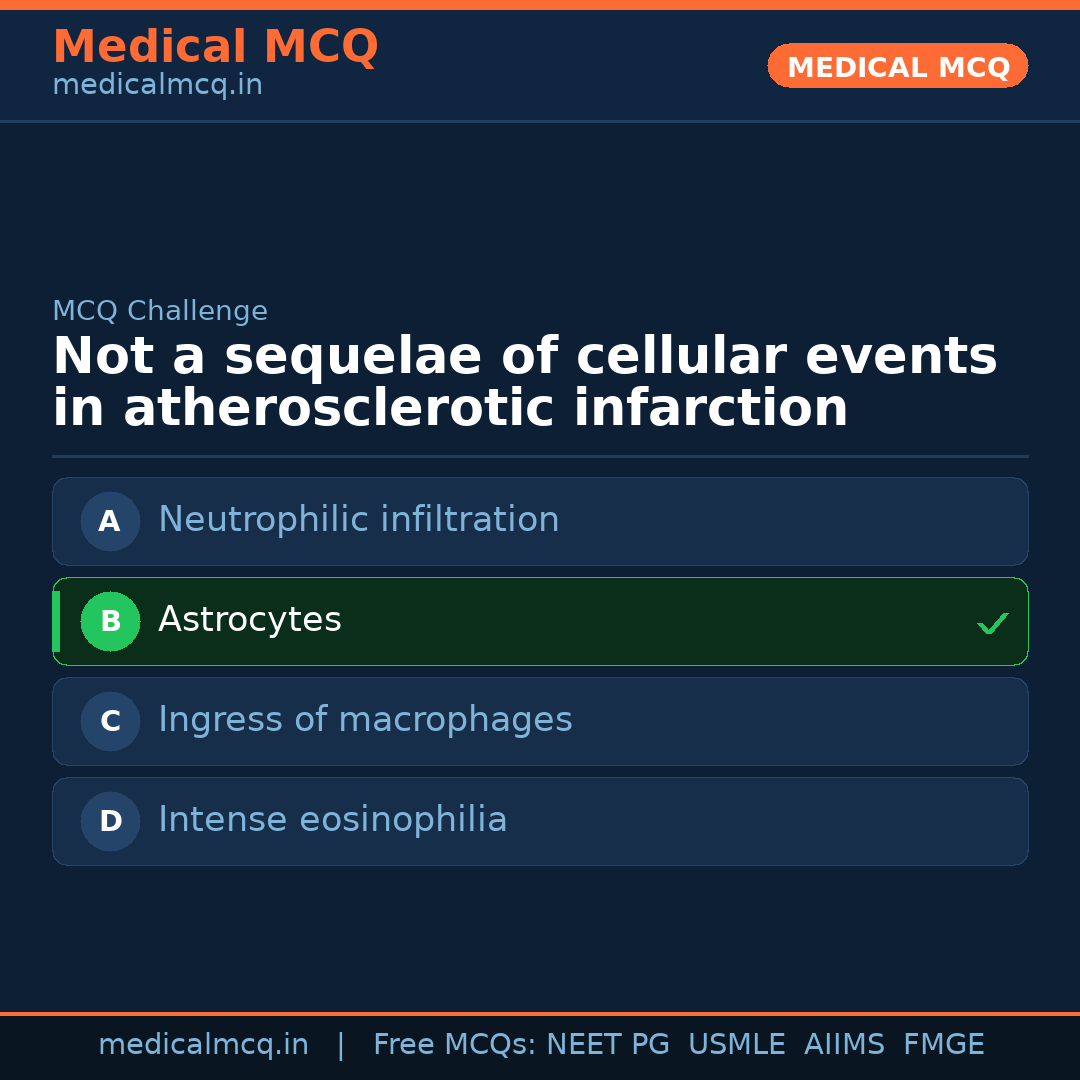Select the Intense eosinophilia answer text
The image size is (1080, 1080).
(x=332, y=820)
